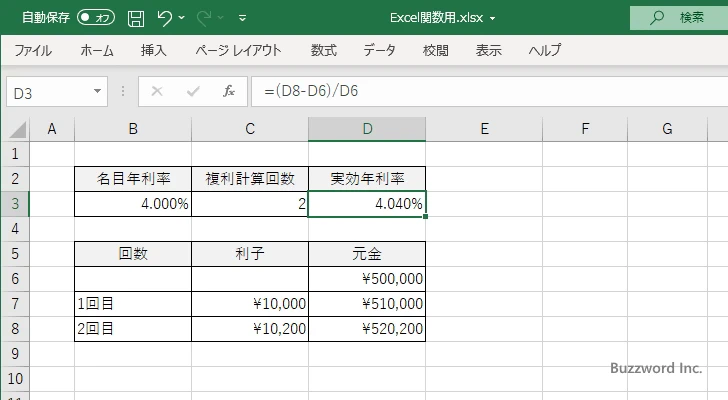The height and width of the screenshot is (400, 728).
Task: Switch to the 校閲 ribbon tab
Action: click(x=436, y=50)
